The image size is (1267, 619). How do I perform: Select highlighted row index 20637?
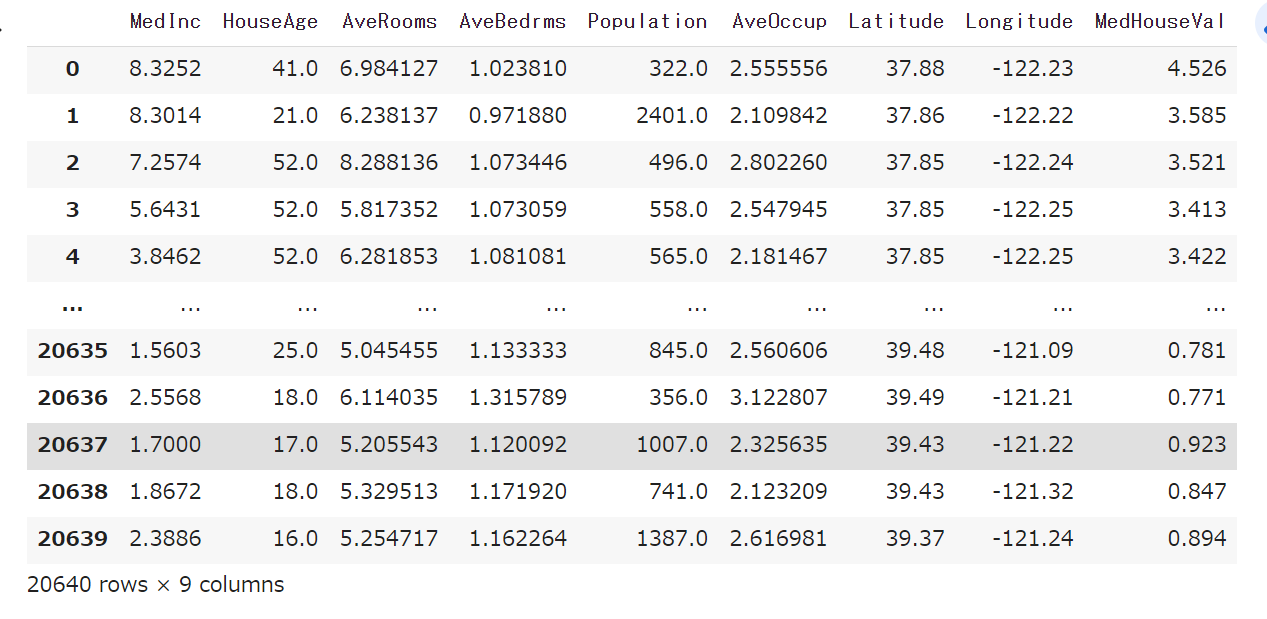click(x=73, y=445)
